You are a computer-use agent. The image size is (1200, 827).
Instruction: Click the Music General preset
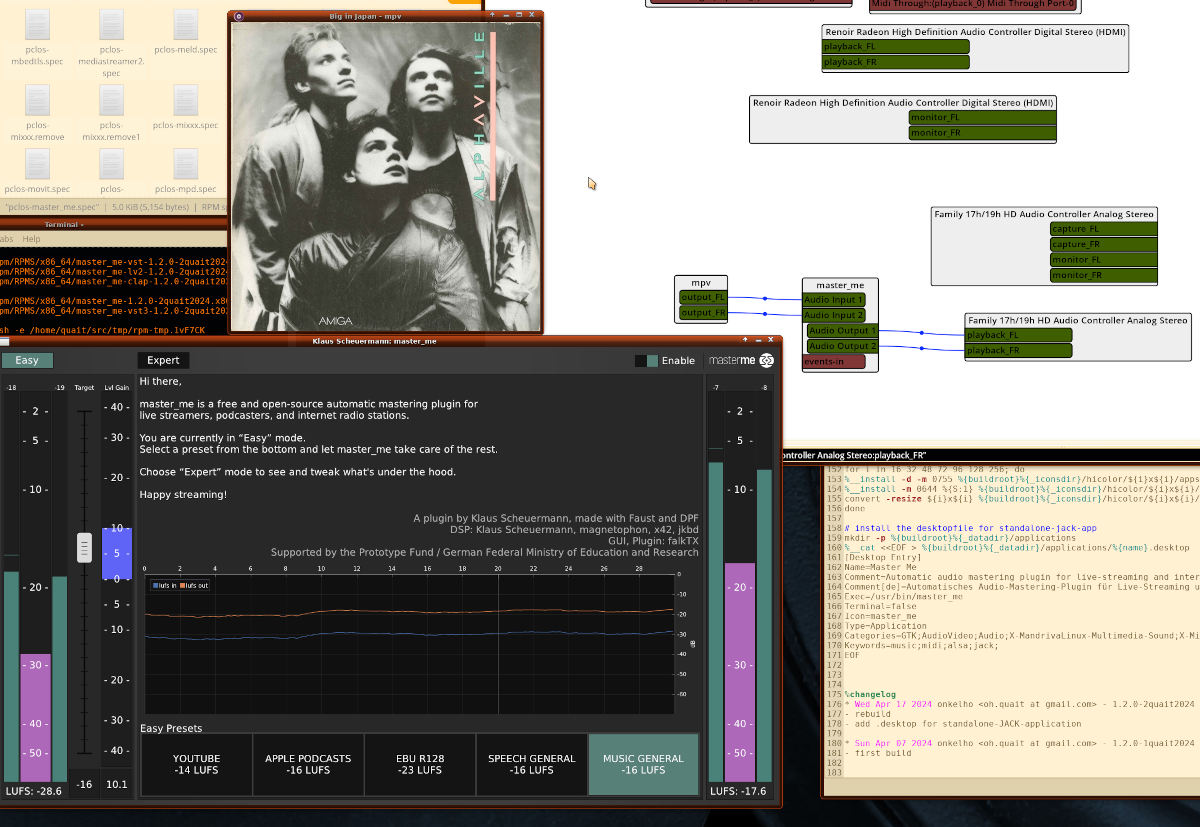click(x=643, y=764)
